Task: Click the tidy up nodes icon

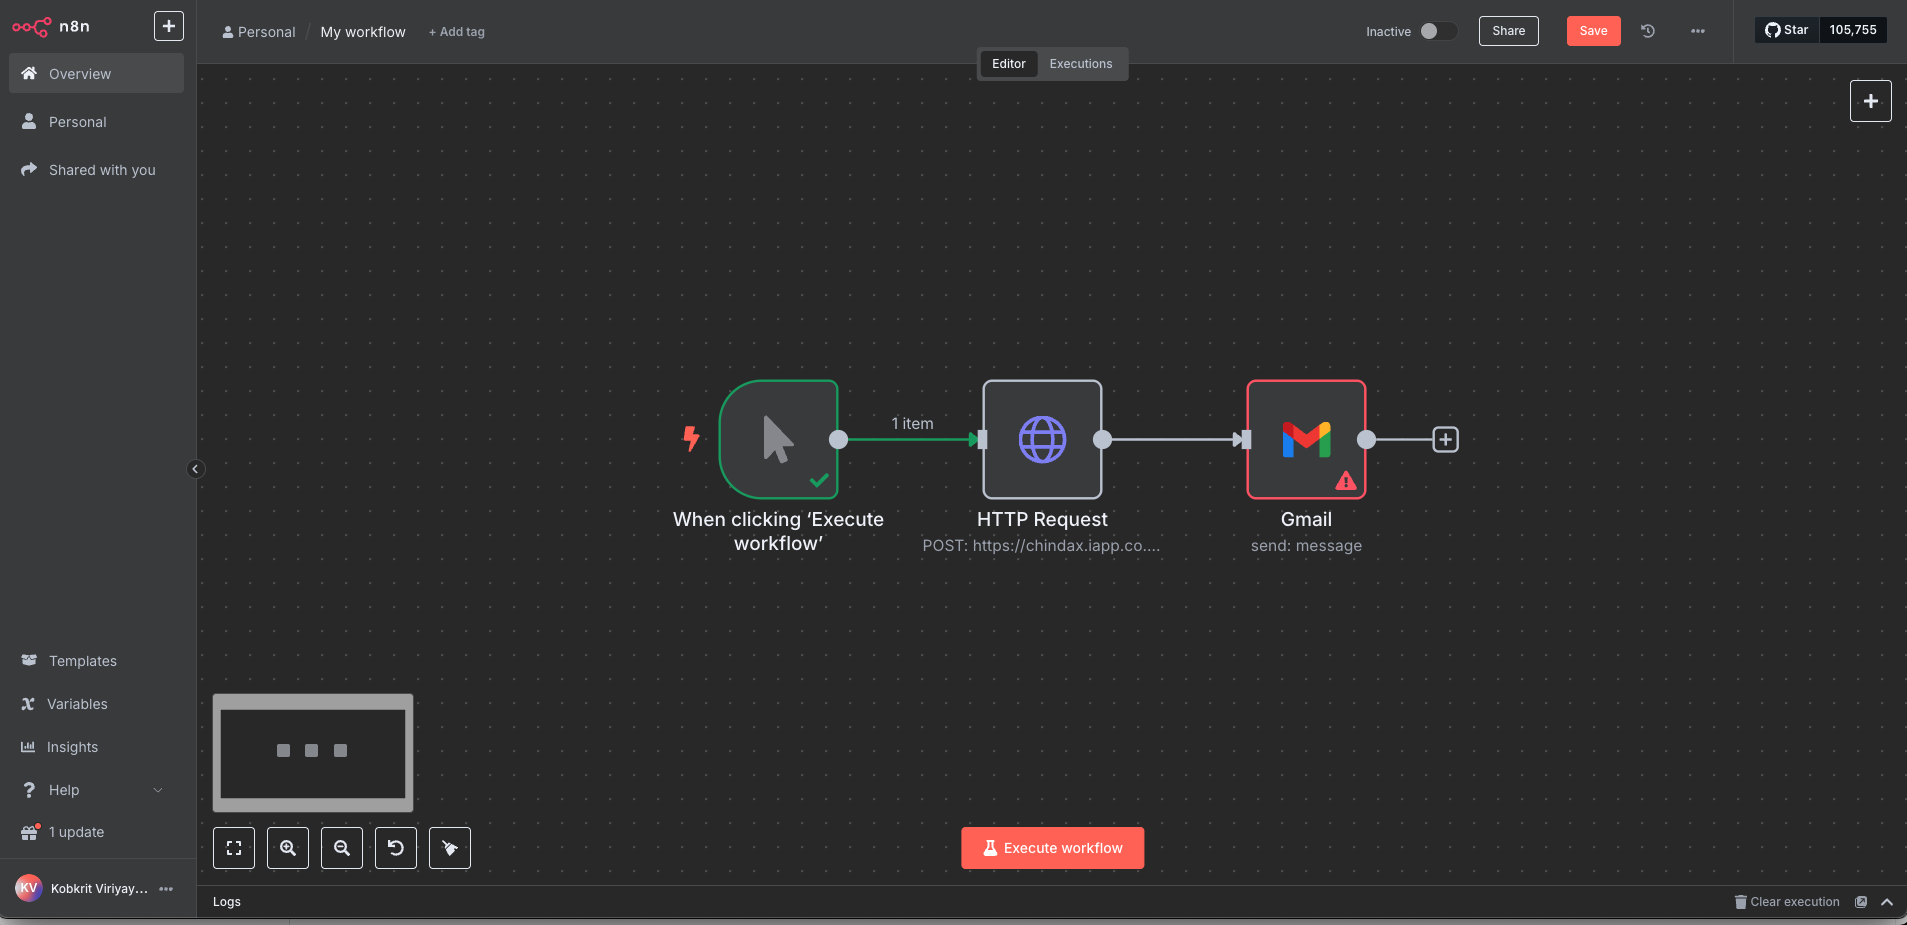Action: (x=450, y=848)
